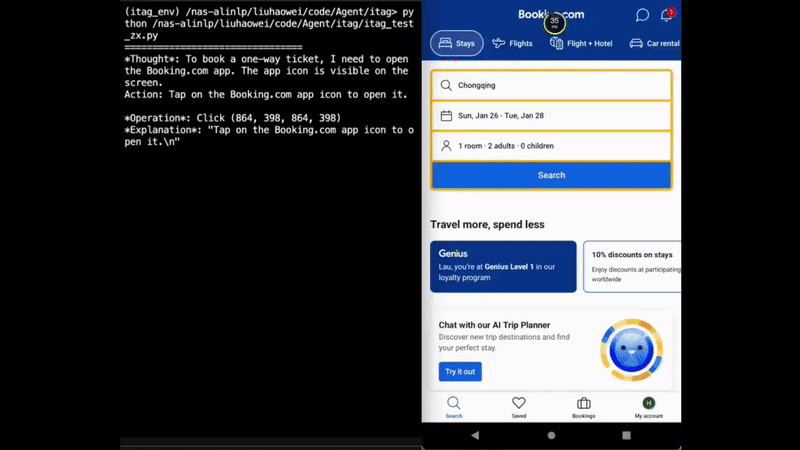Switch to the Car rental tab
The height and width of the screenshot is (450, 800).
pos(655,43)
